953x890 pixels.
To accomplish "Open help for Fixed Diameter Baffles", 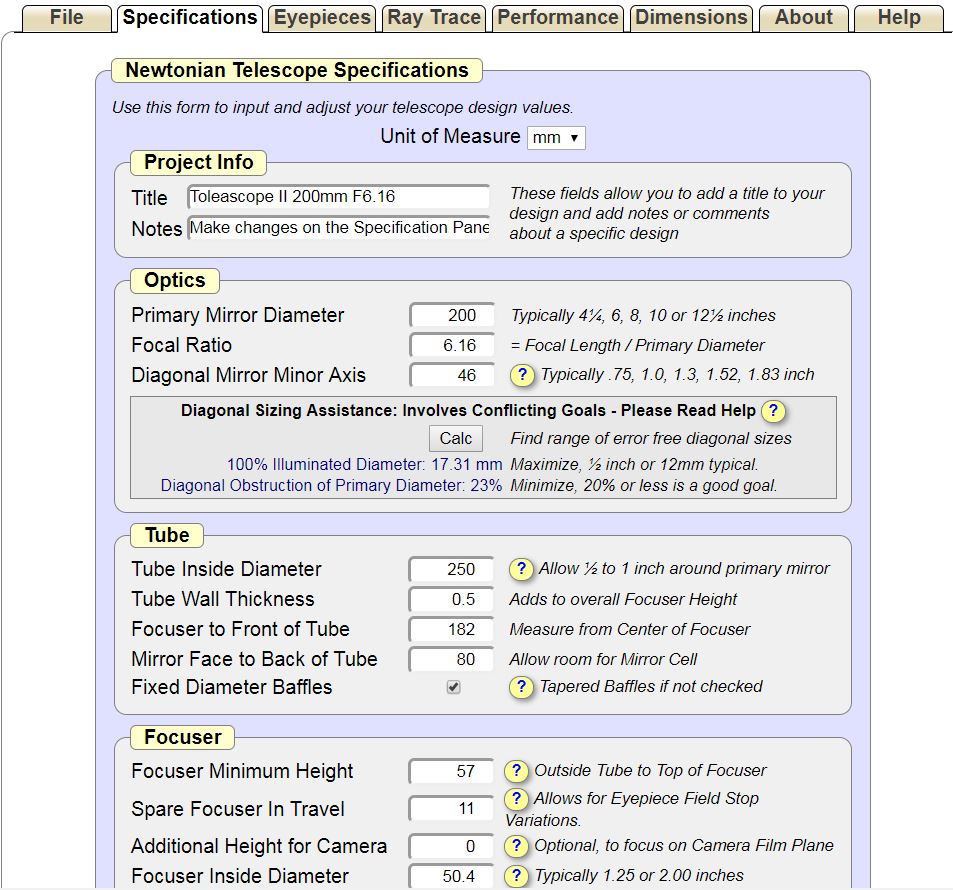I will coord(521,687).
